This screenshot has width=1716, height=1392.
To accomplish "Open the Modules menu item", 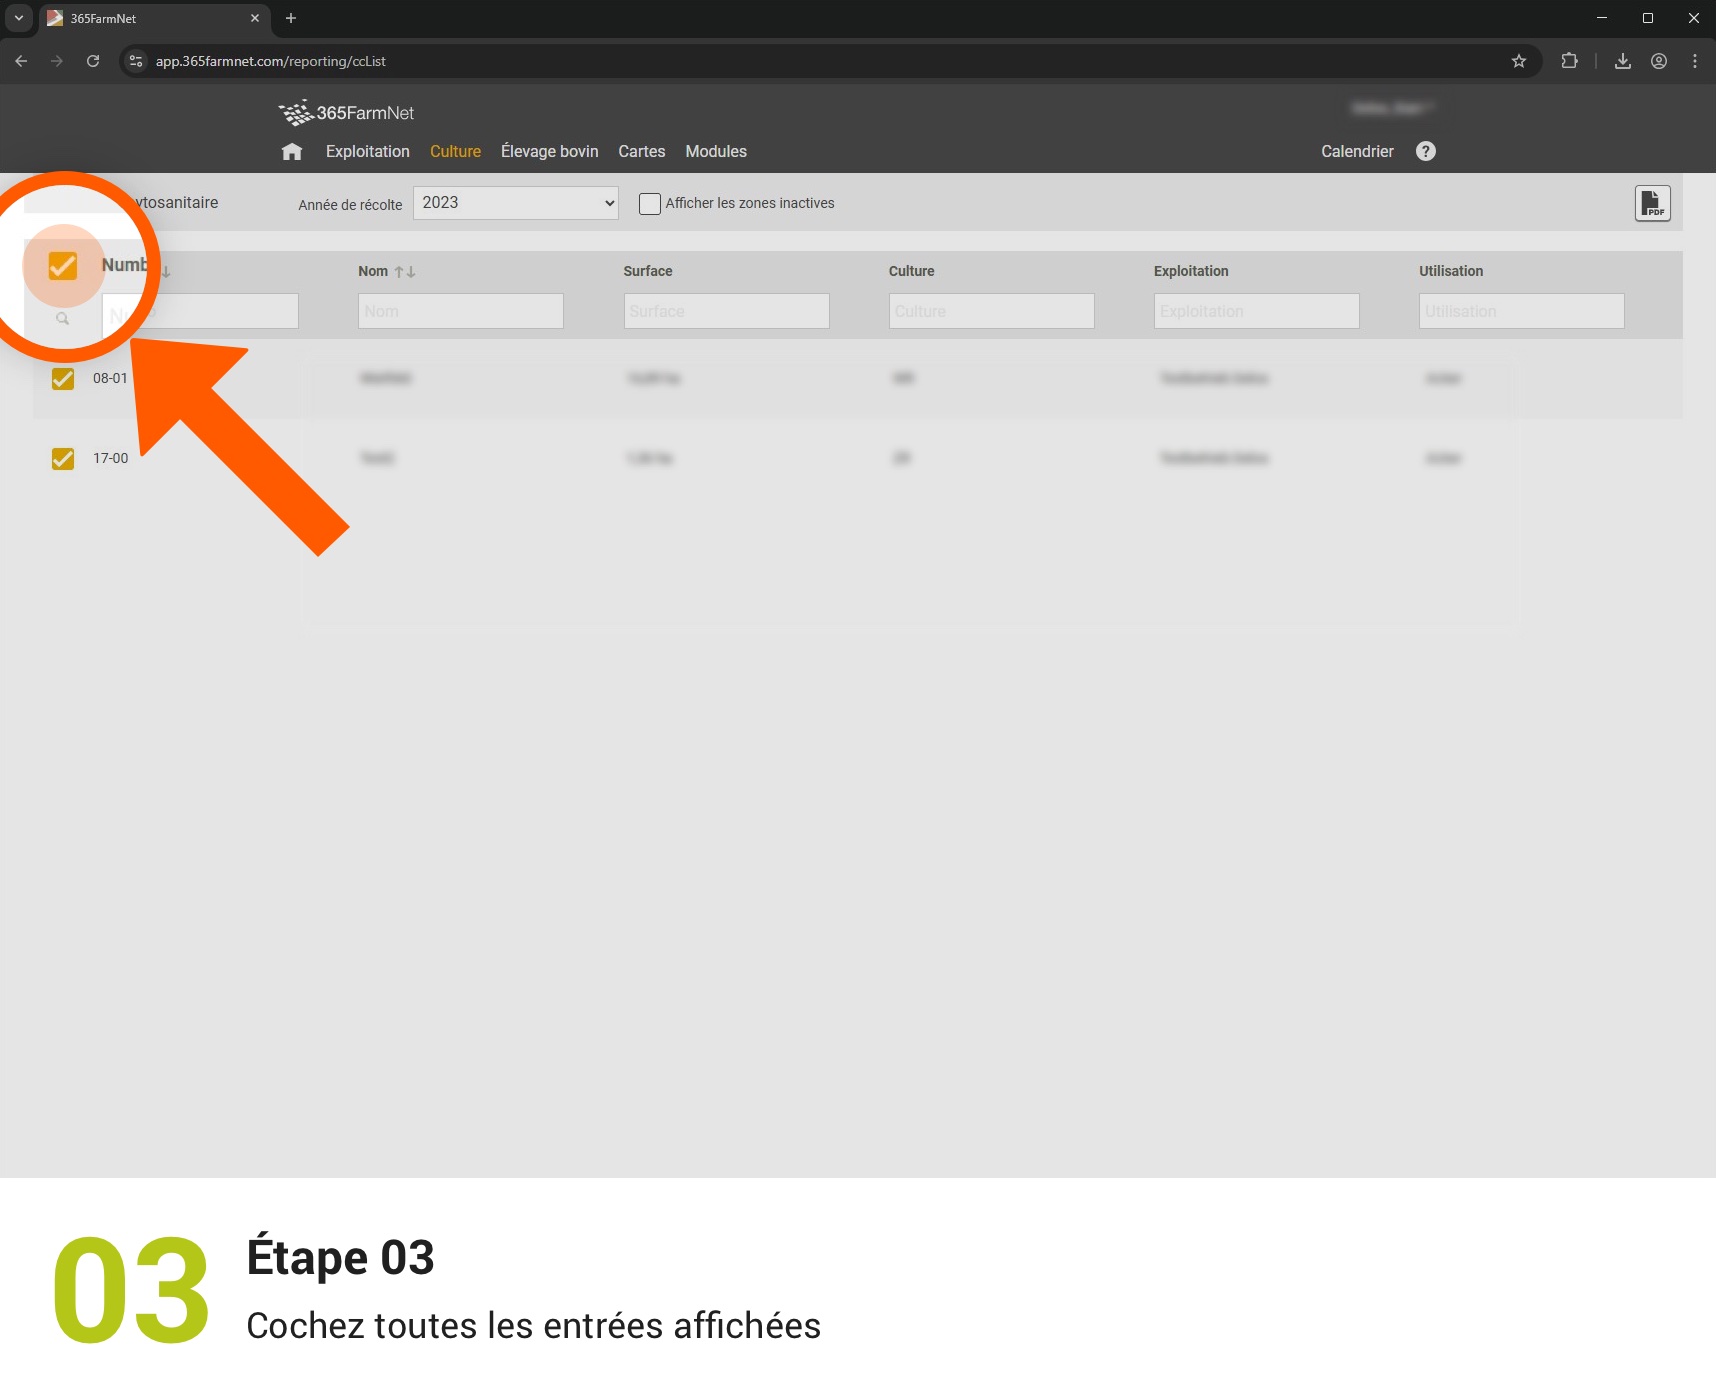I will click(715, 152).
